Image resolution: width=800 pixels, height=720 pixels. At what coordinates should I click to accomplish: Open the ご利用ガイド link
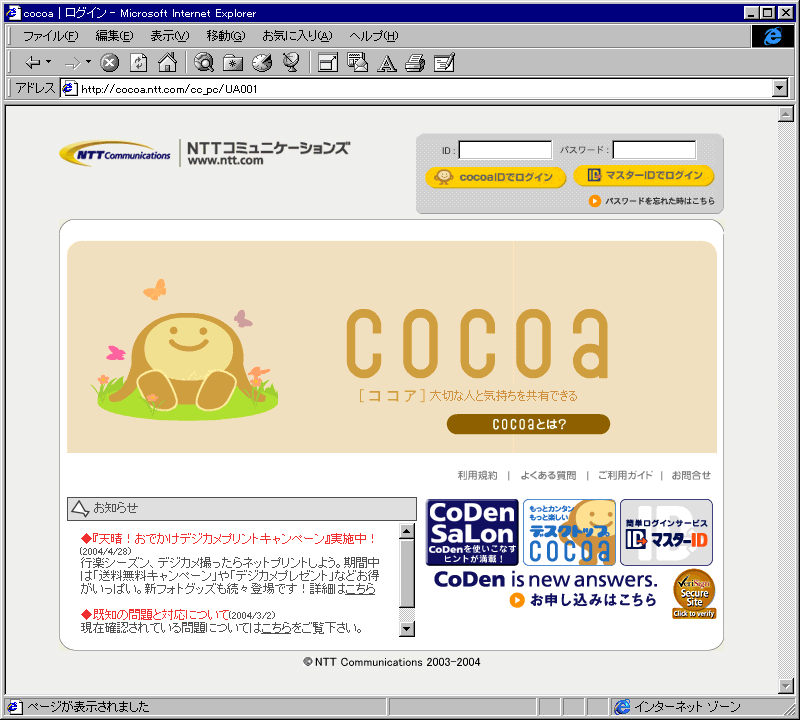[x=625, y=475]
